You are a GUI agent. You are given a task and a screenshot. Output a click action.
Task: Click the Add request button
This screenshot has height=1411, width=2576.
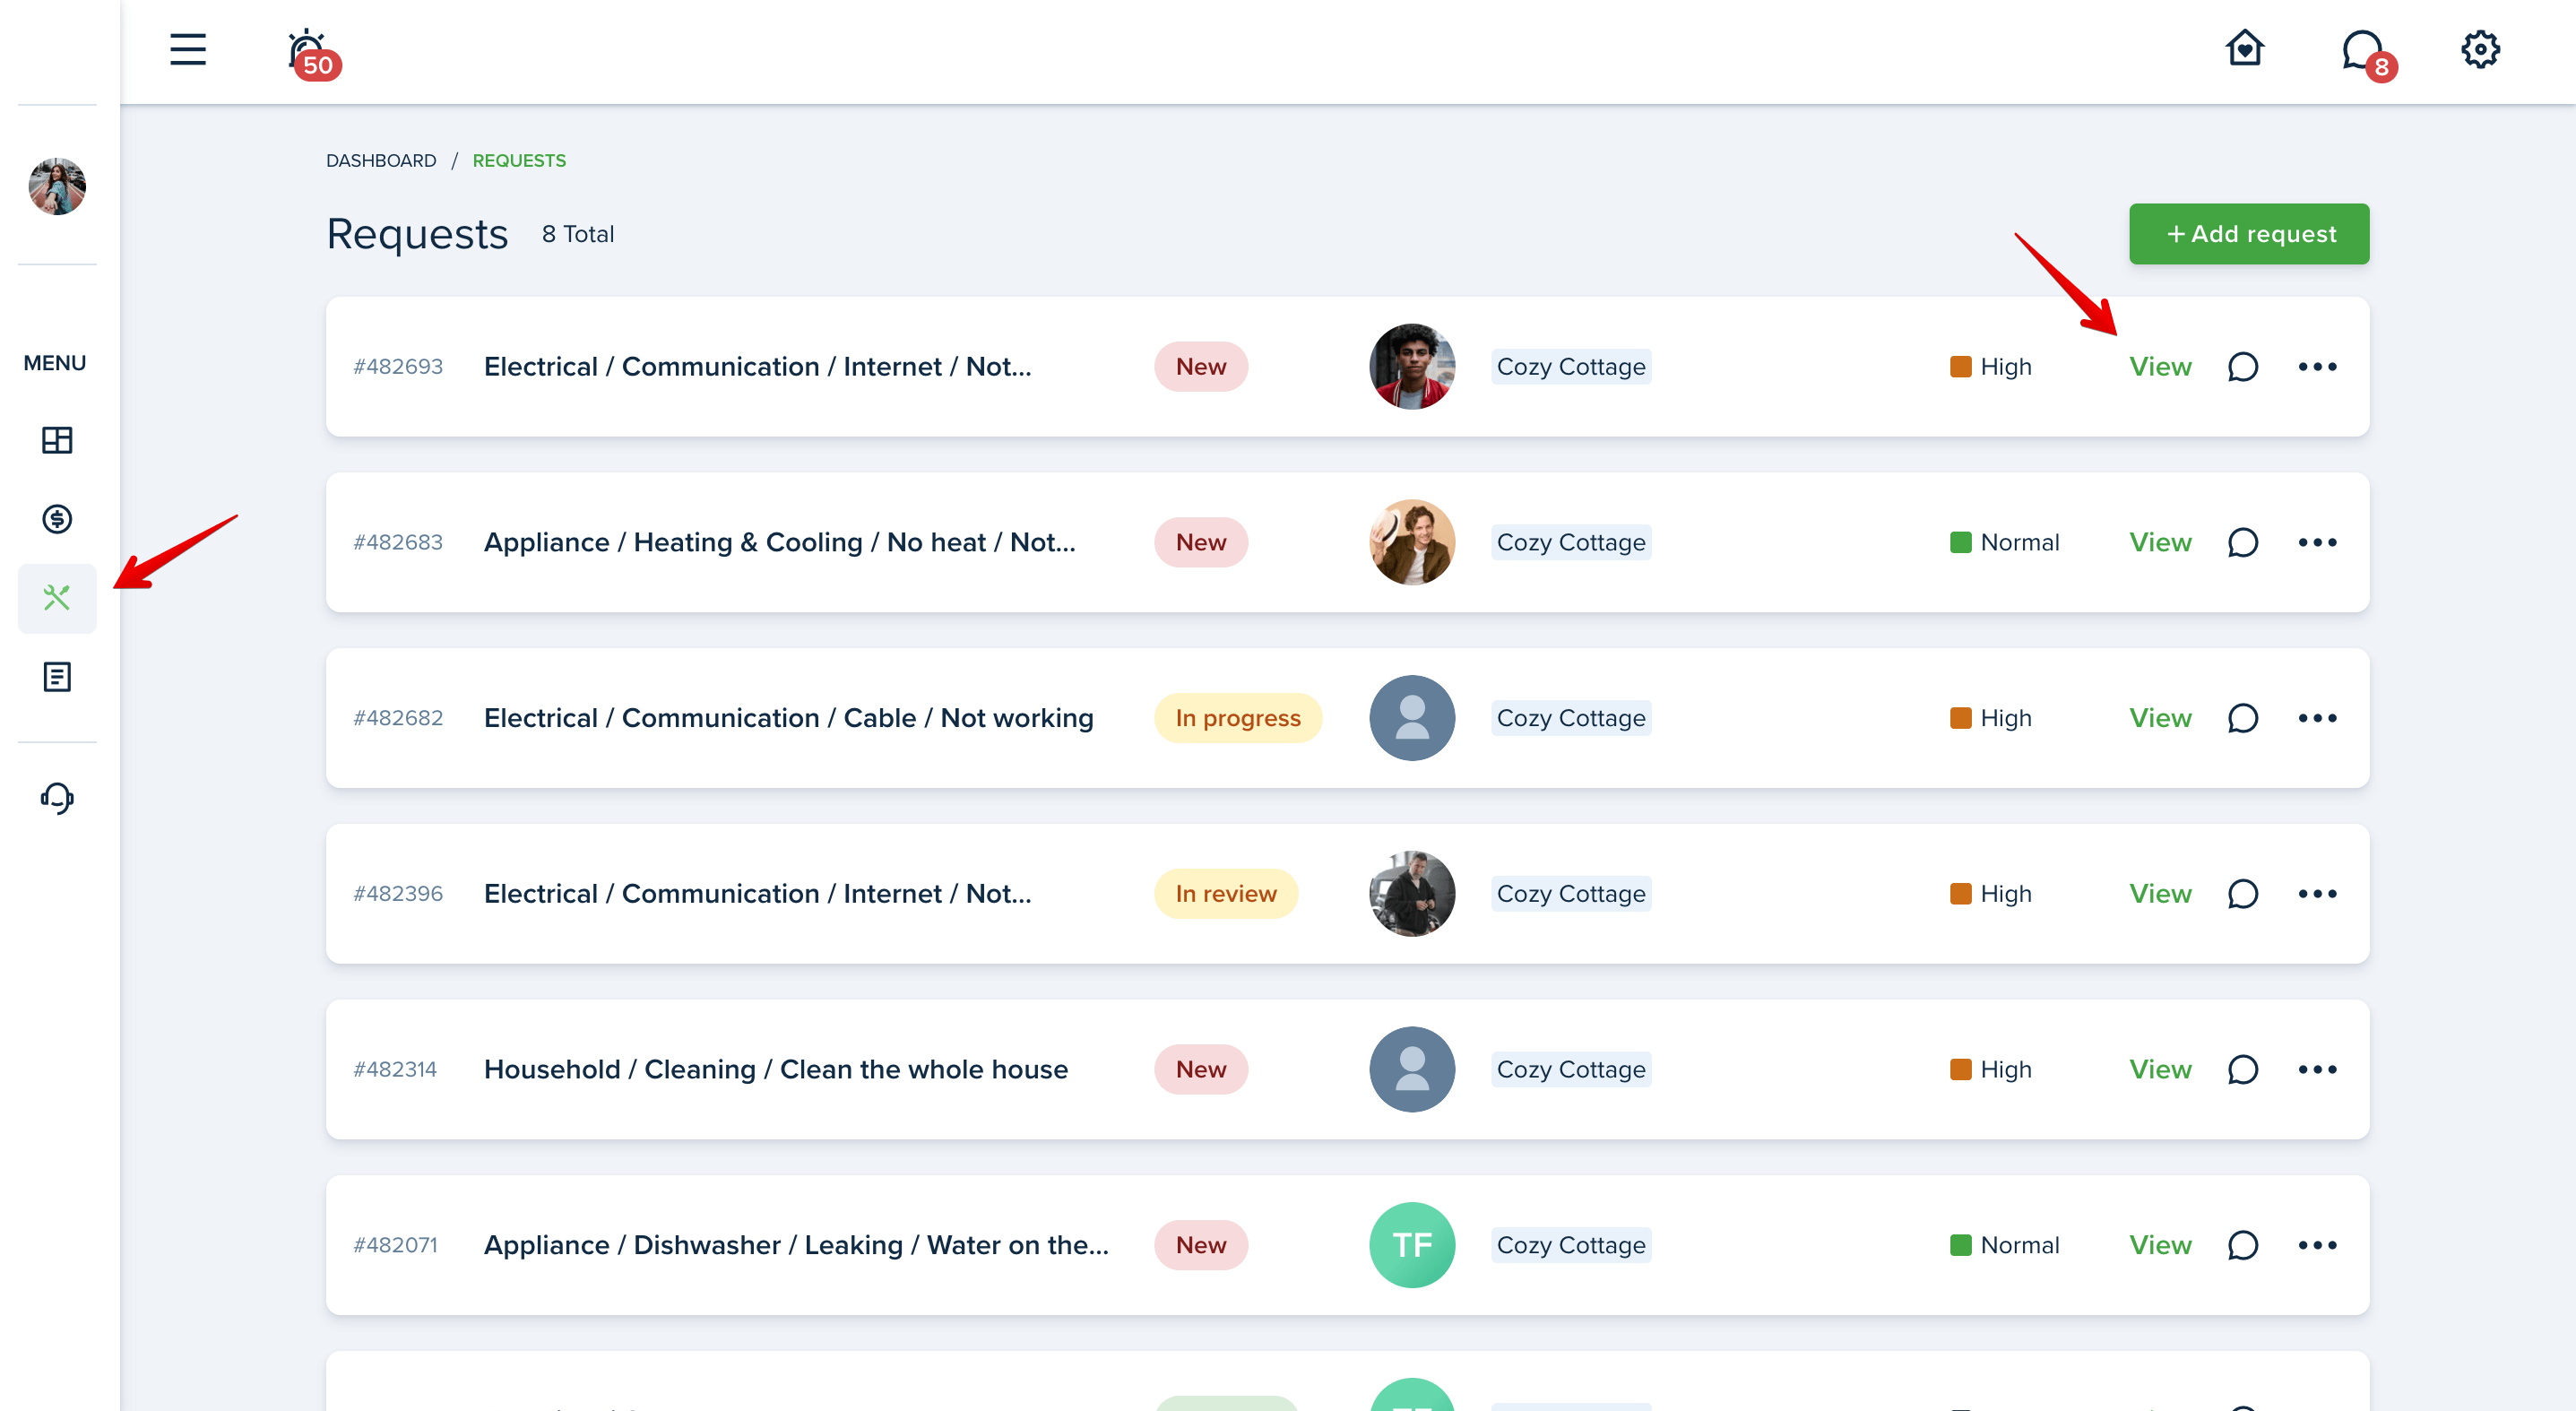click(2248, 234)
